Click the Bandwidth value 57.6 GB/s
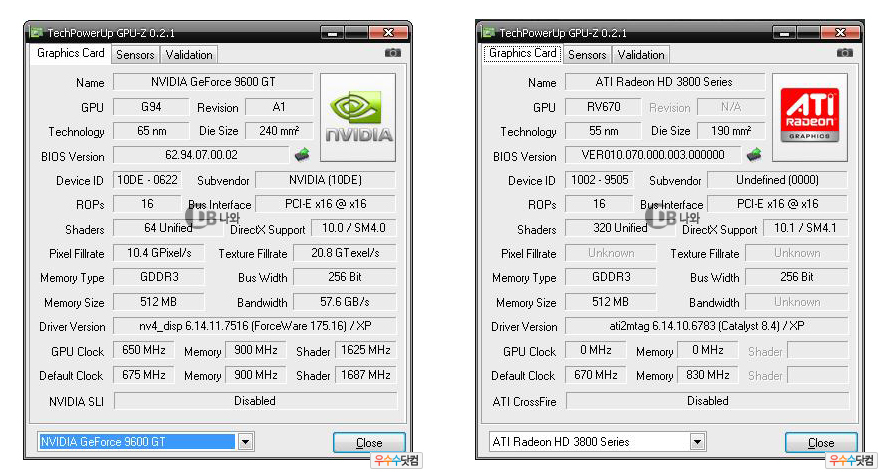This screenshot has height=476, width=888. pos(345,302)
